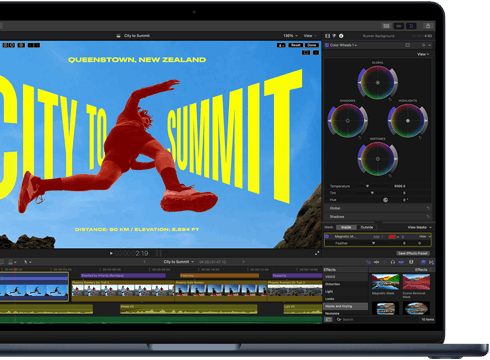The height and width of the screenshot is (360, 490).
Task: Open the viewer zoom percentage dropdown
Action: 290,36
